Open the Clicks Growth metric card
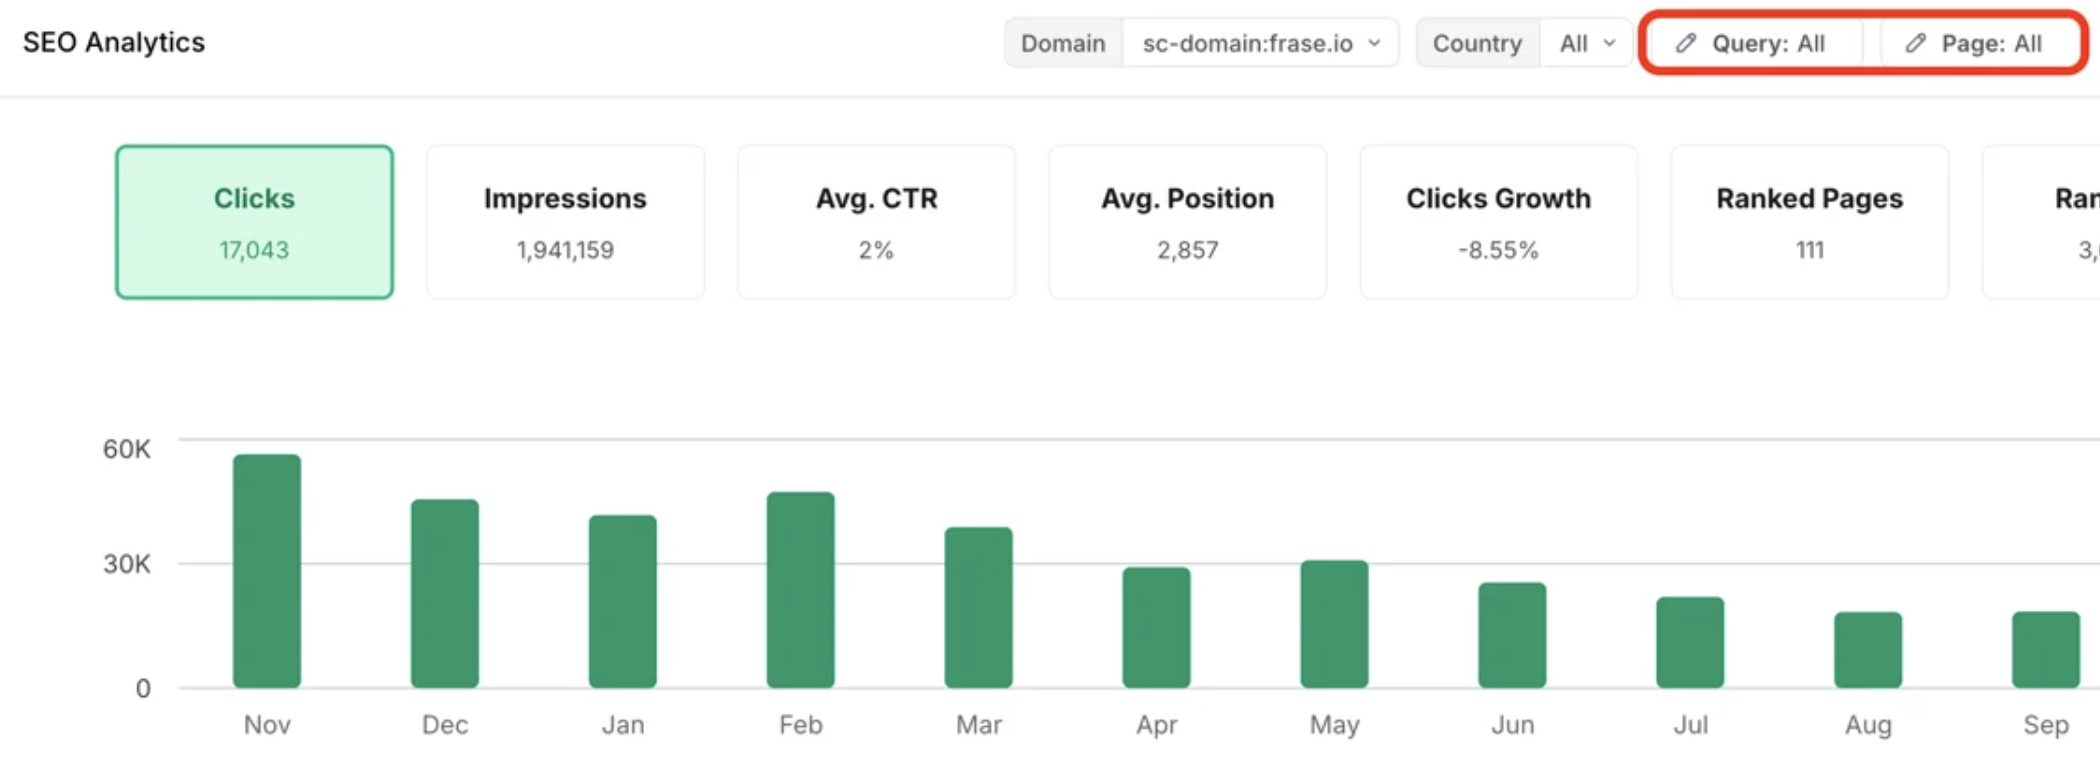The image size is (2100, 766). pos(1498,222)
